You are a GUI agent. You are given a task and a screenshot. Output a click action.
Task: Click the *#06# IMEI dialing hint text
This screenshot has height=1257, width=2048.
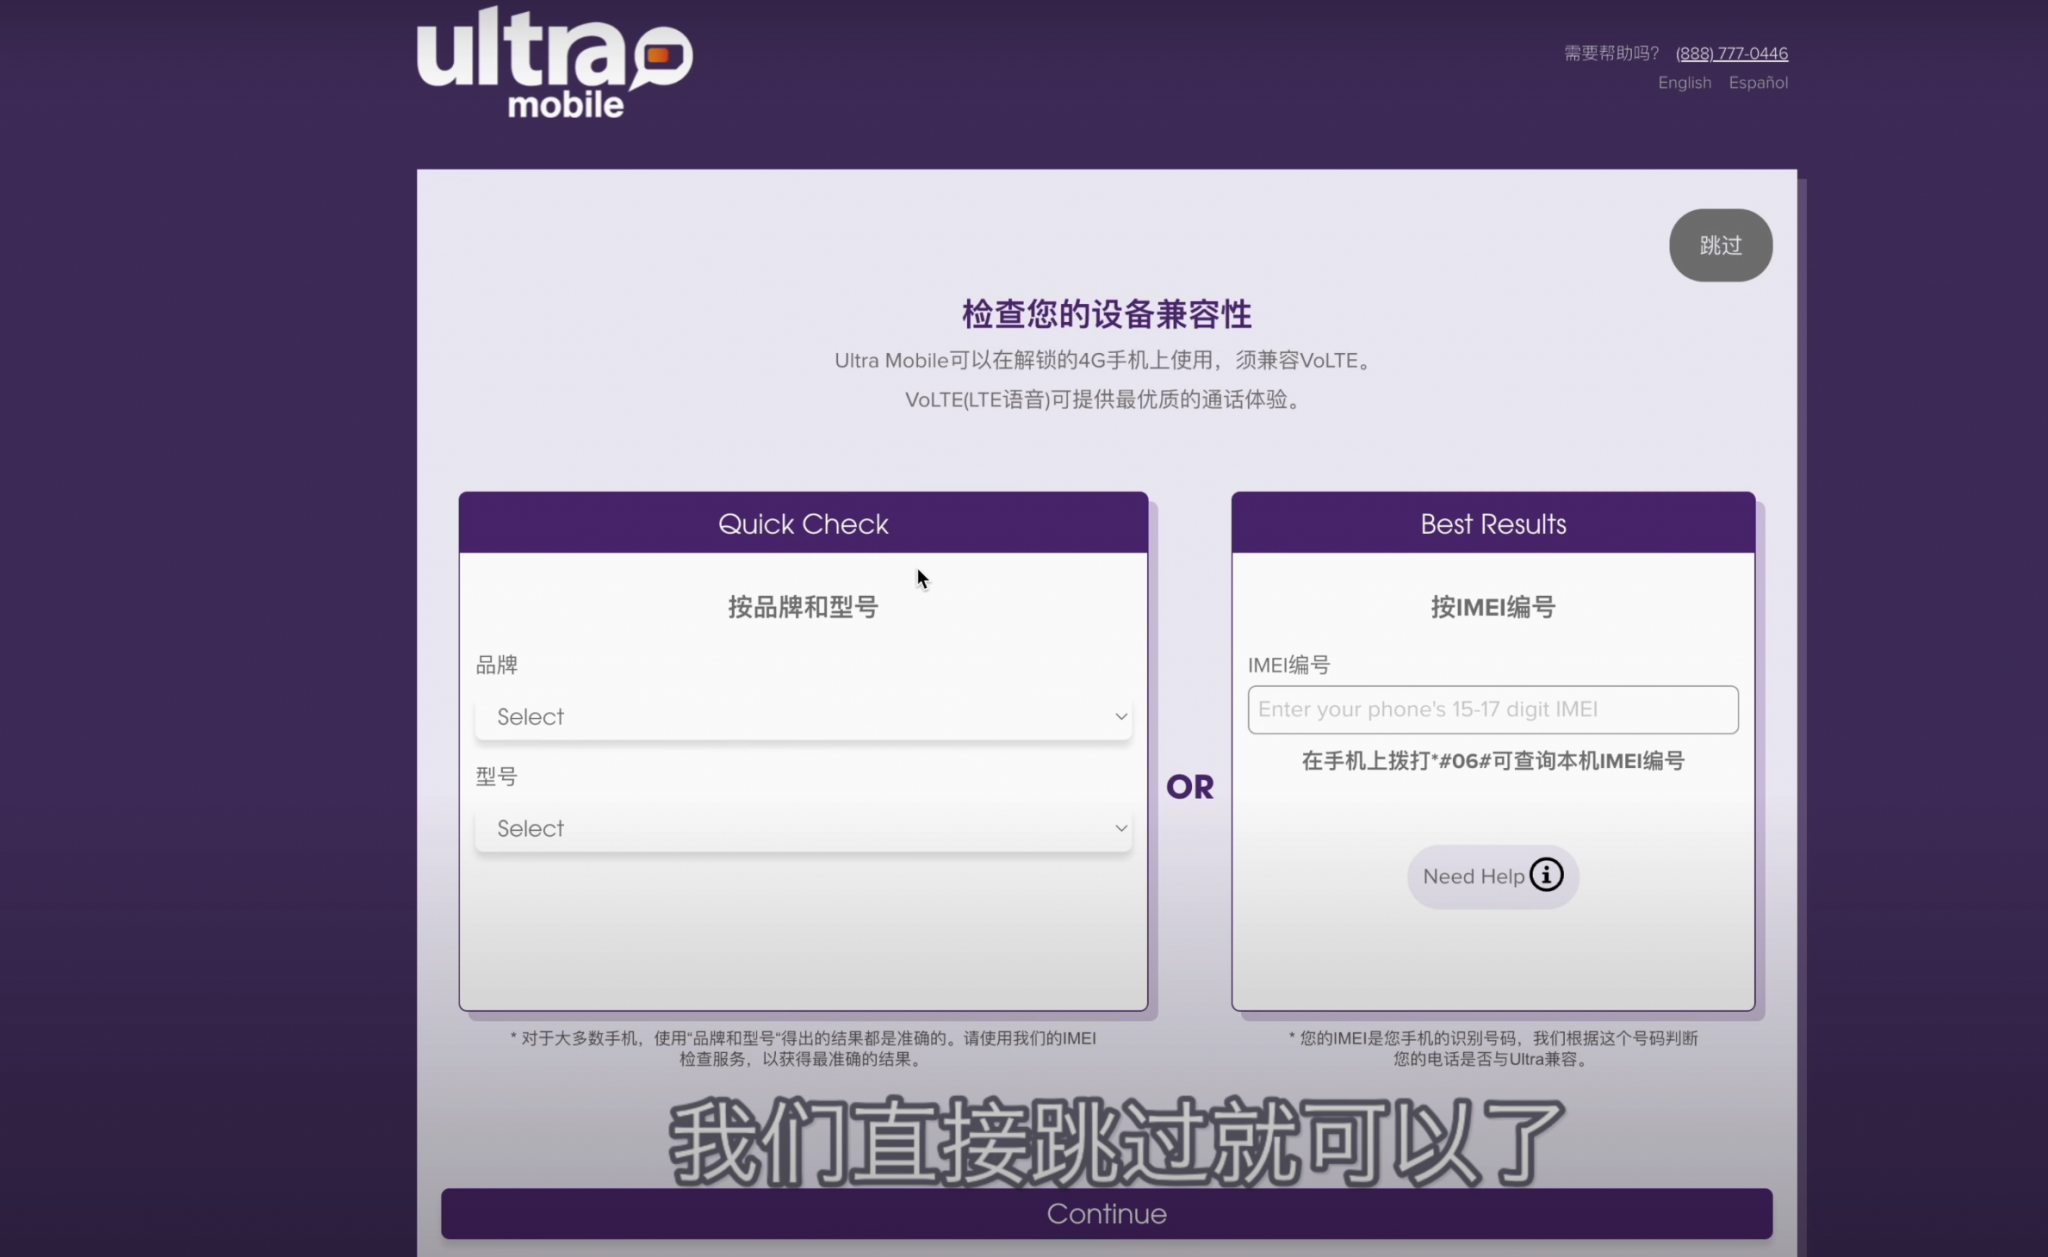tap(1493, 761)
